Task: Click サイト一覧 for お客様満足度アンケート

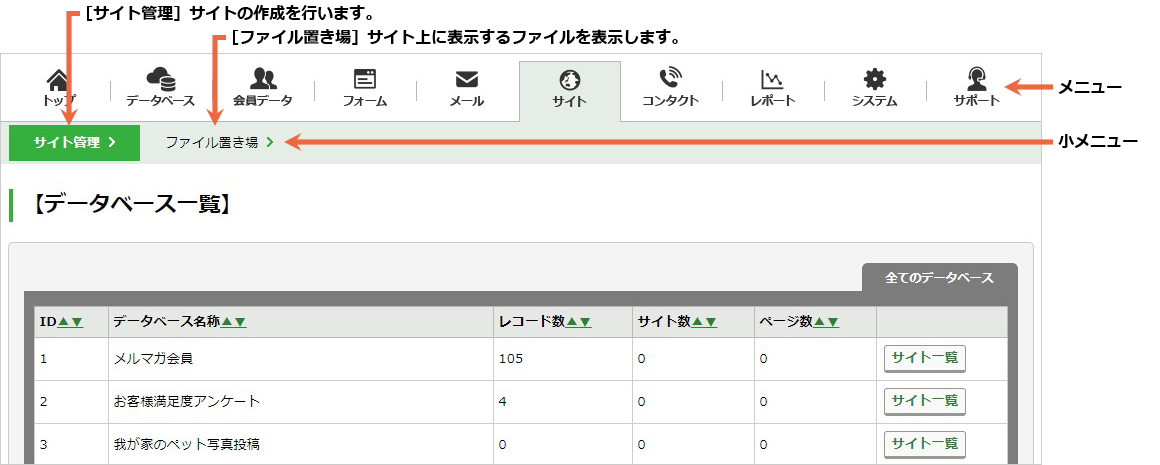Action: (x=925, y=401)
